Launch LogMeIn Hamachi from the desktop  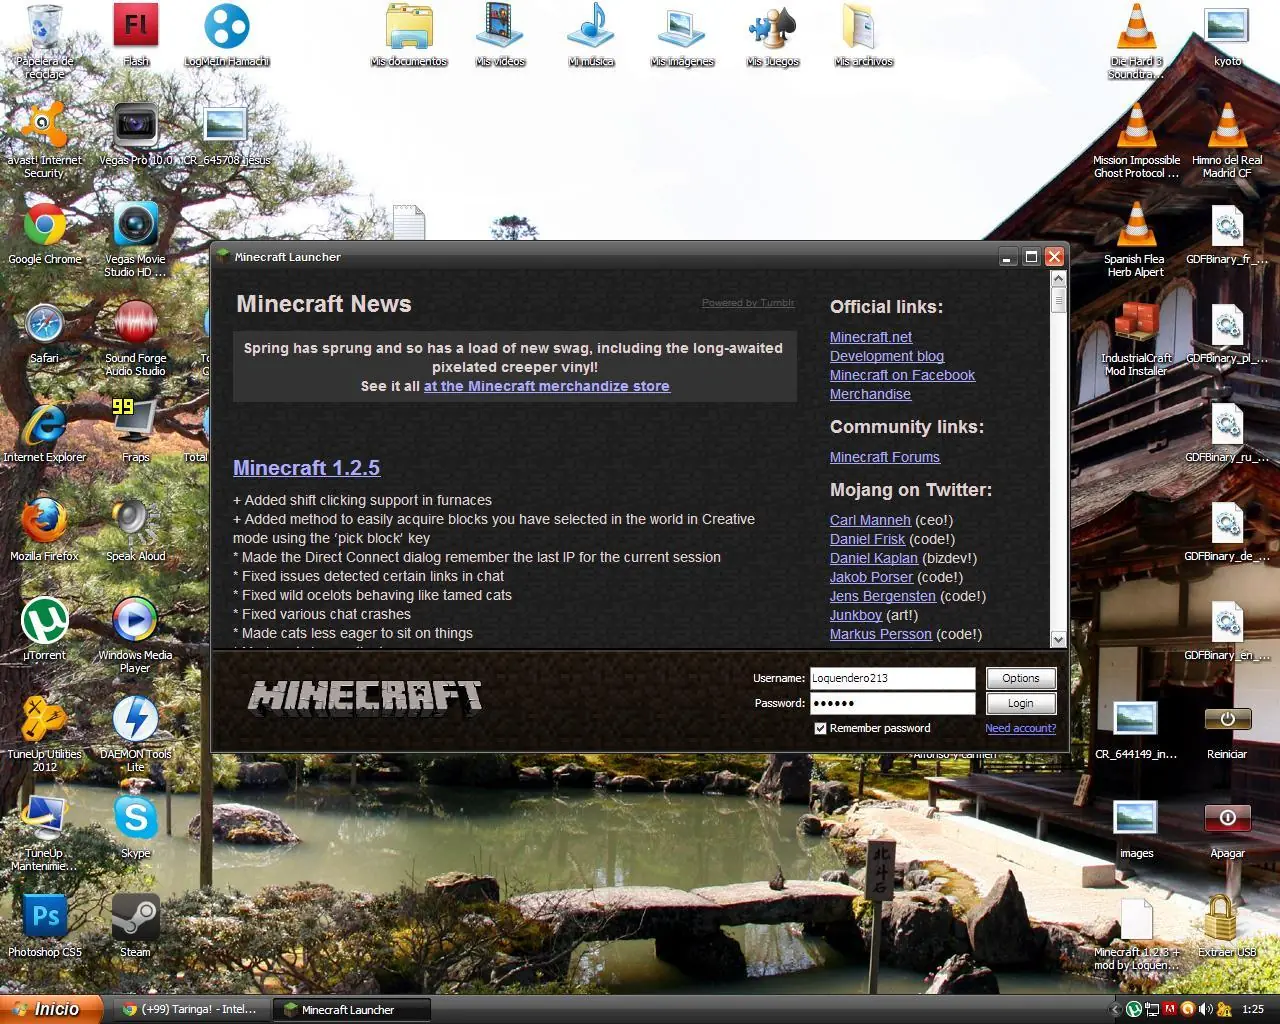click(x=227, y=35)
